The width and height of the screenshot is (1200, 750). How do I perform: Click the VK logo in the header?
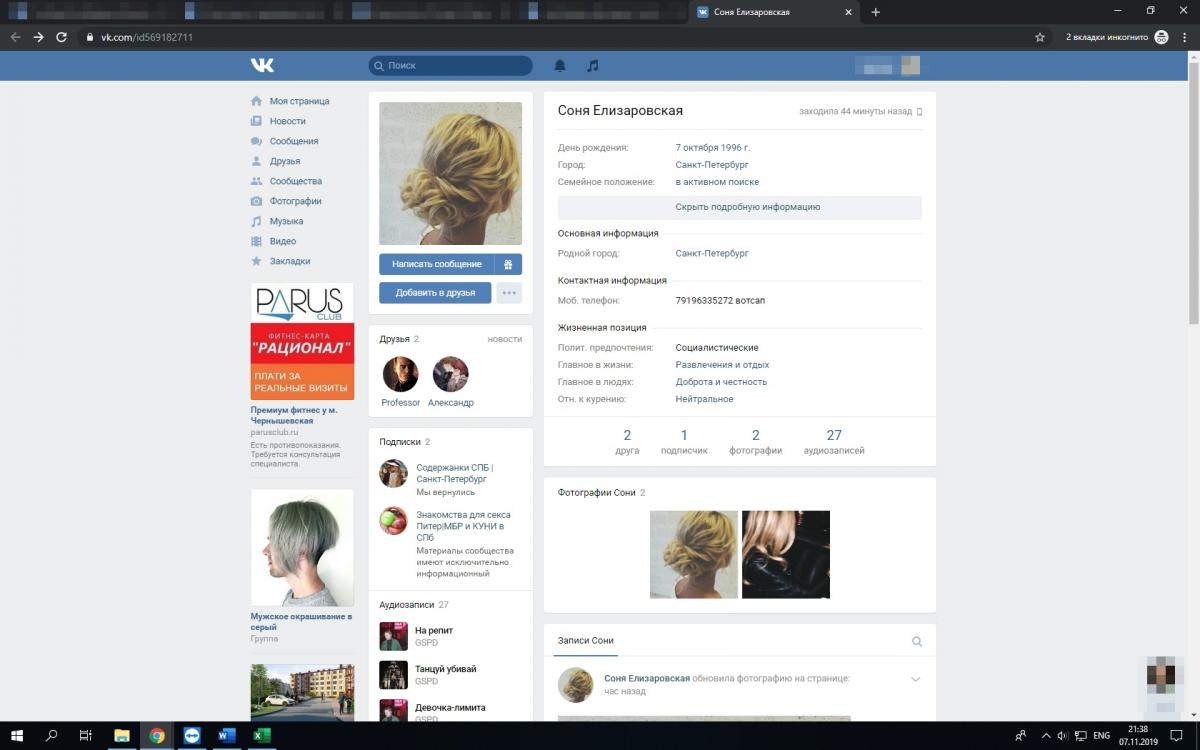(262, 65)
